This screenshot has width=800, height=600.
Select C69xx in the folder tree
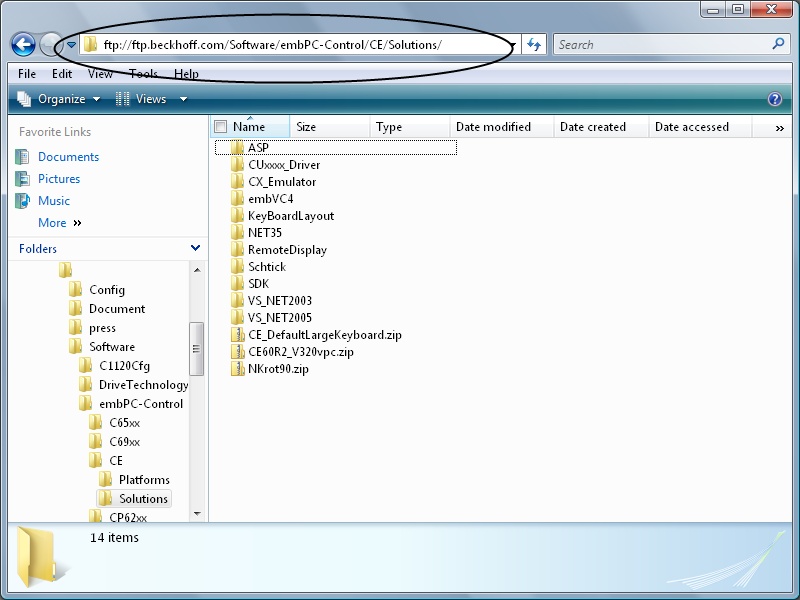pos(124,442)
